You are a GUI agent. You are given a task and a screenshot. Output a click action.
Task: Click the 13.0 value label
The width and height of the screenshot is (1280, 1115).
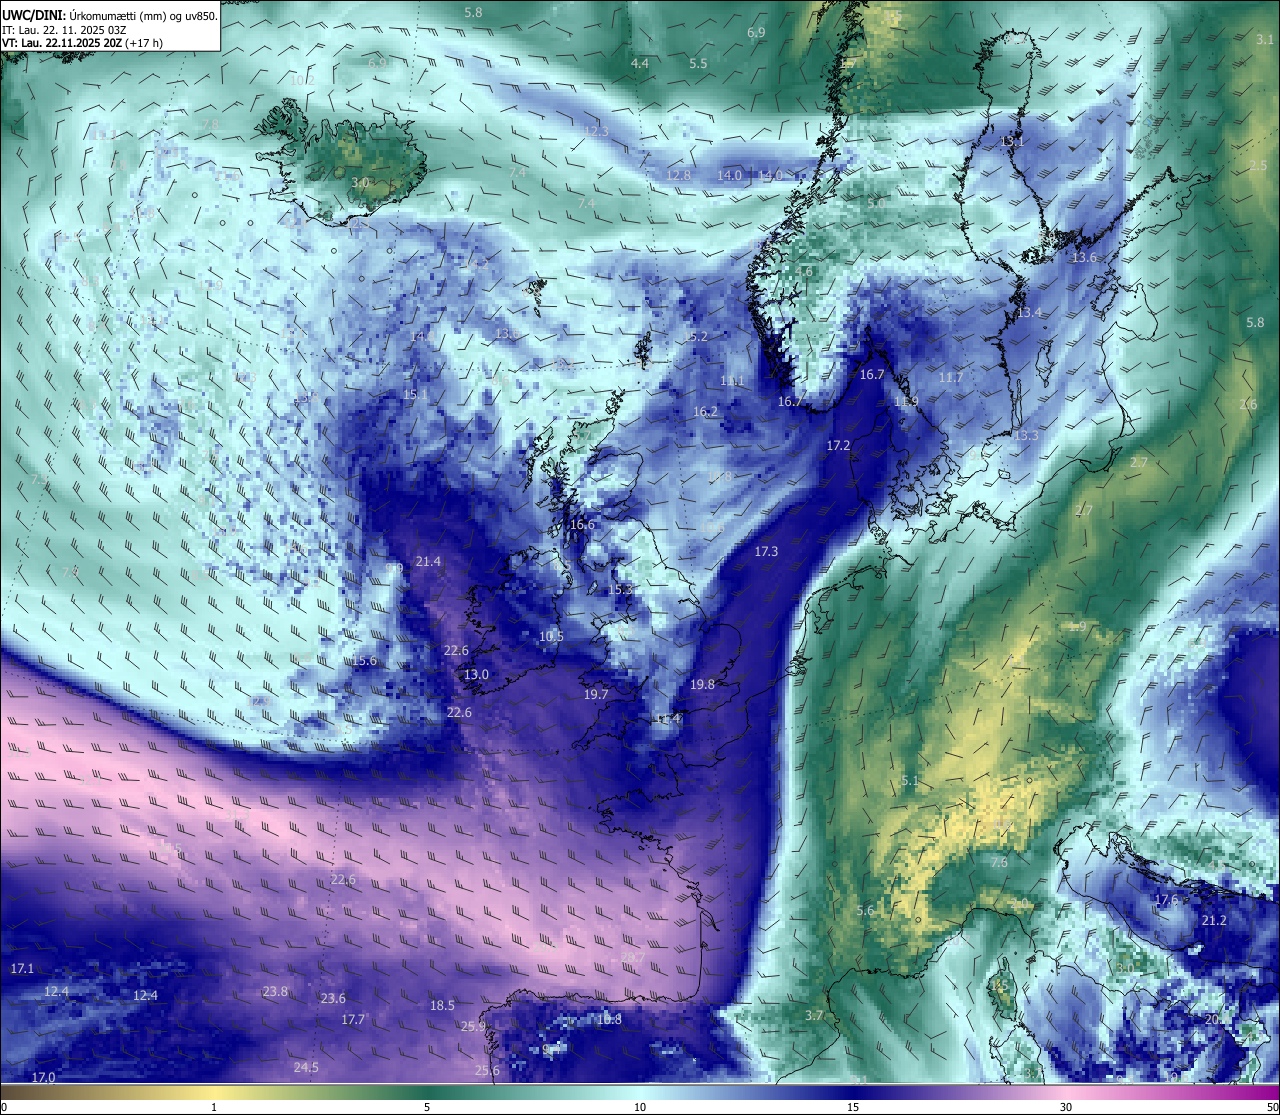coord(476,675)
